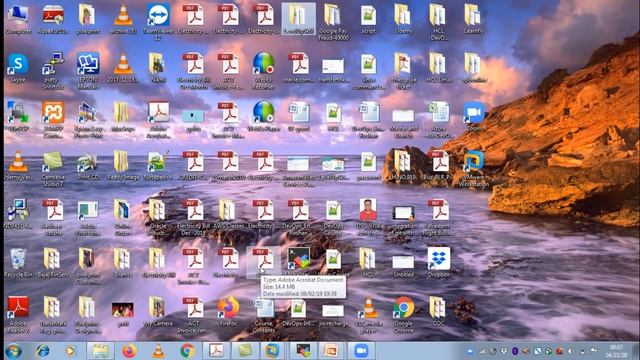The image size is (640, 360).
Task: Open the Udemy folder
Action: pyautogui.click(x=403, y=19)
